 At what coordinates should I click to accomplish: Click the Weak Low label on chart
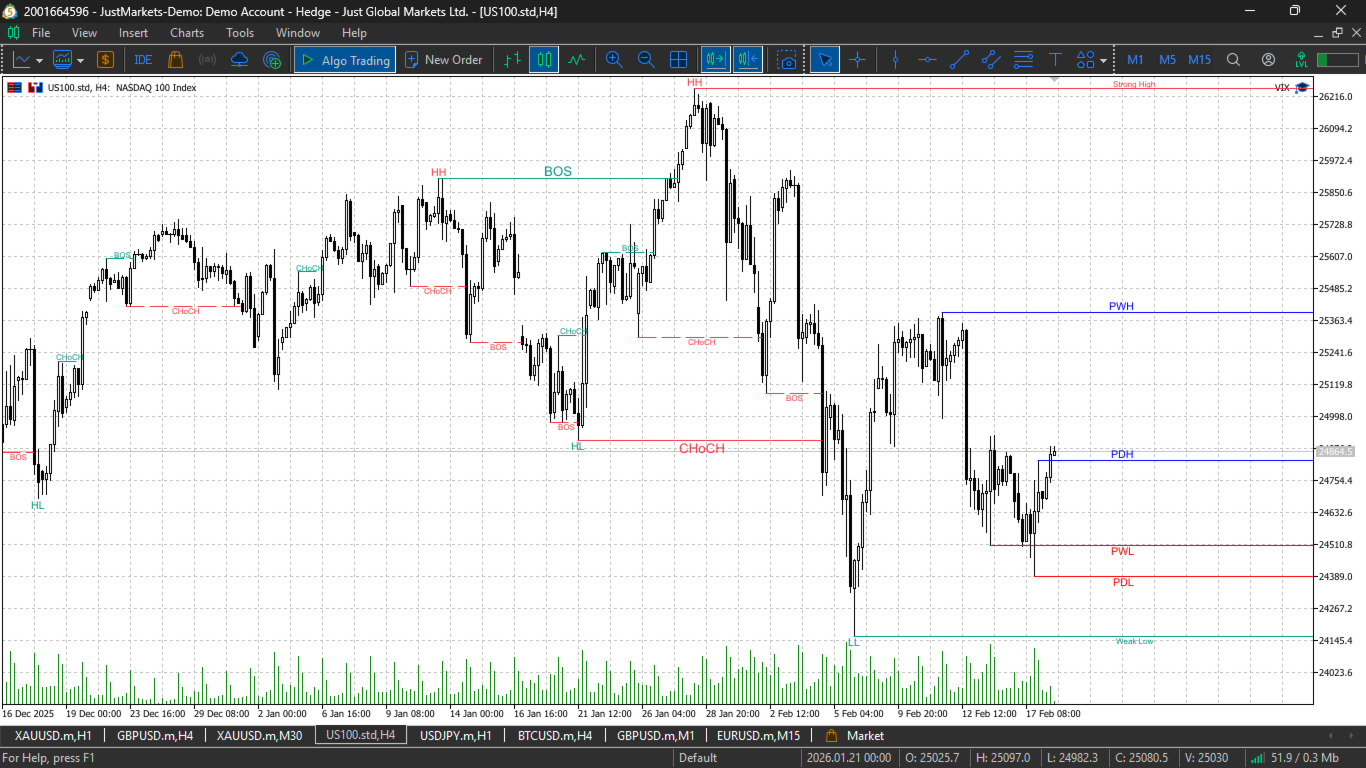pyautogui.click(x=1134, y=641)
